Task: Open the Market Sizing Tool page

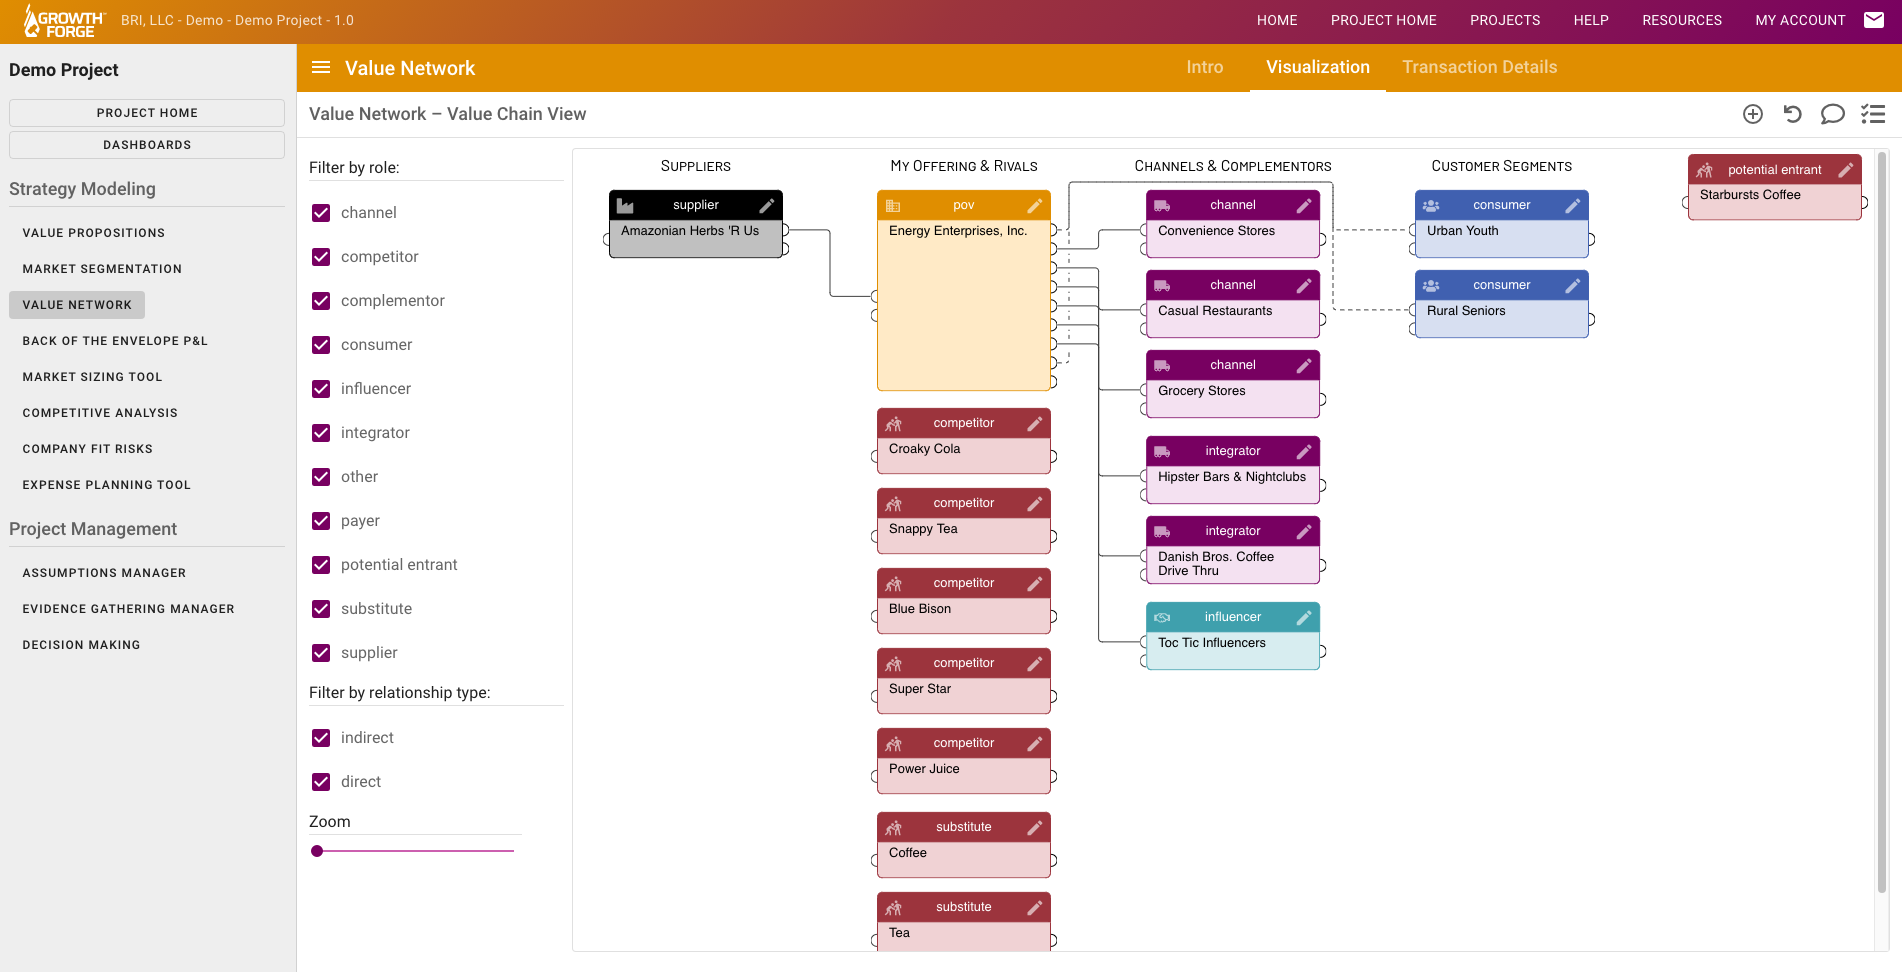Action: pyautogui.click(x=92, y=376)
